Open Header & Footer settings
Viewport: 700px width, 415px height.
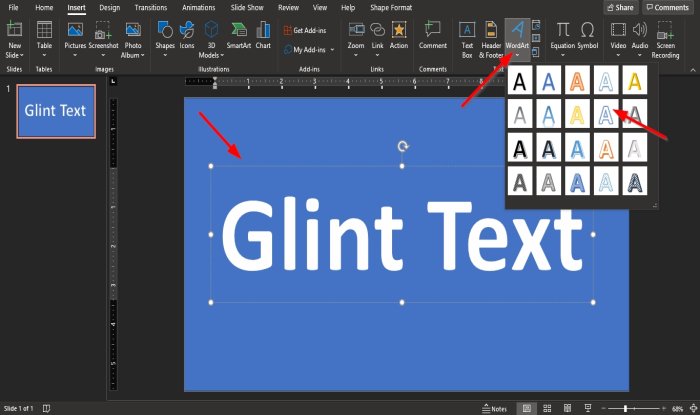point(491,40)
